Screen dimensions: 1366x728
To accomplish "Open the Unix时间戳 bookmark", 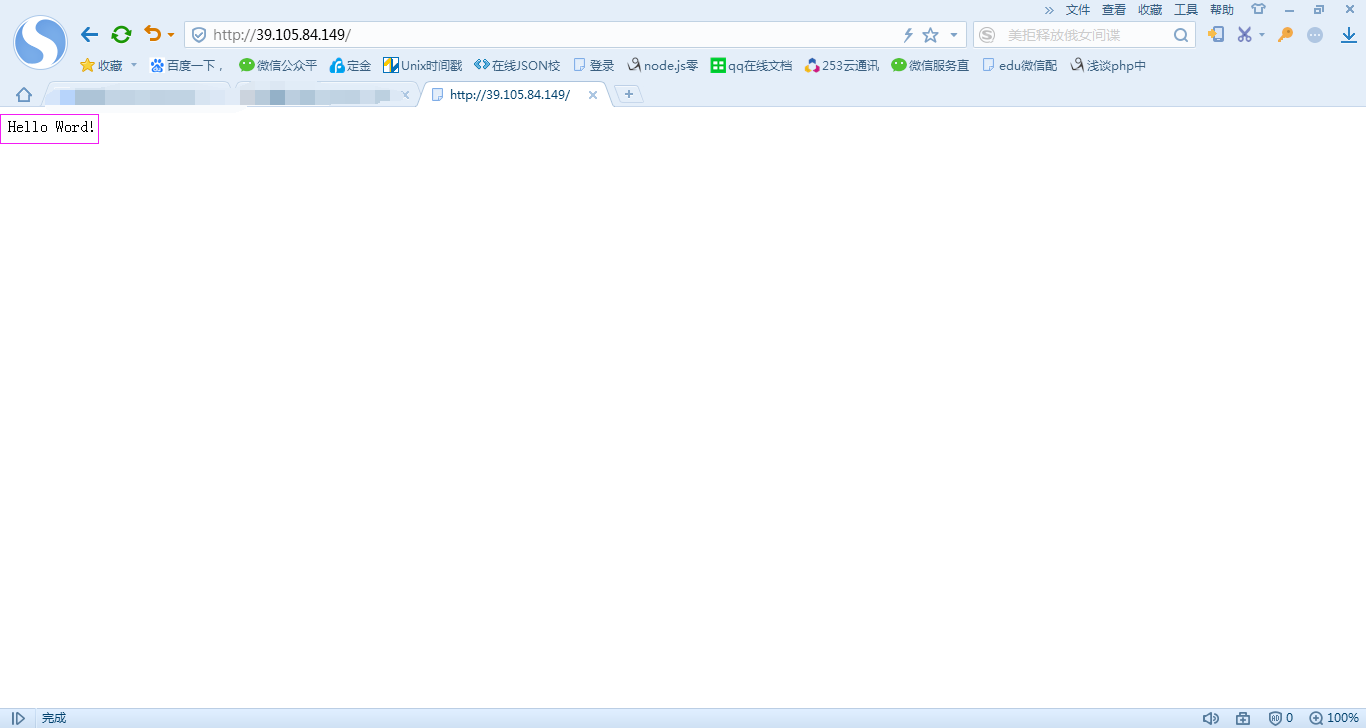I will (424, 65).
